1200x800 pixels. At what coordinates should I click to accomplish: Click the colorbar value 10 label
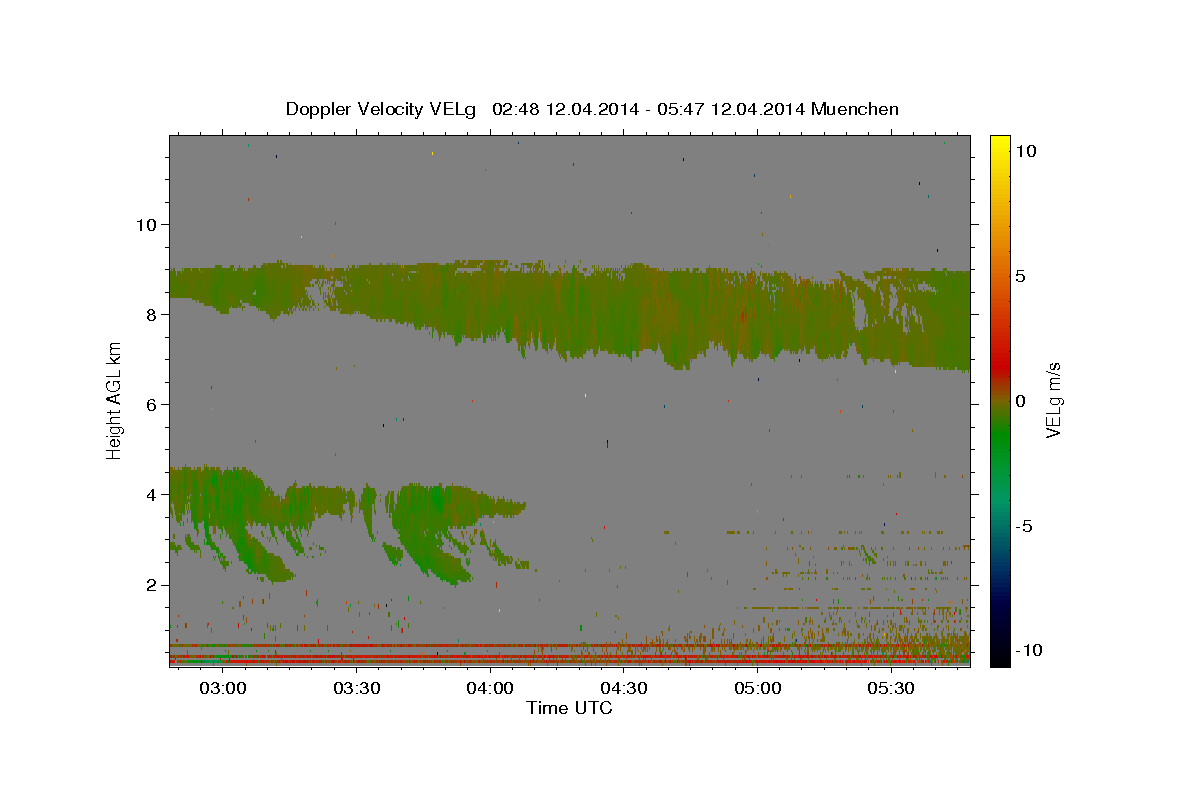tap(1026, 150)
